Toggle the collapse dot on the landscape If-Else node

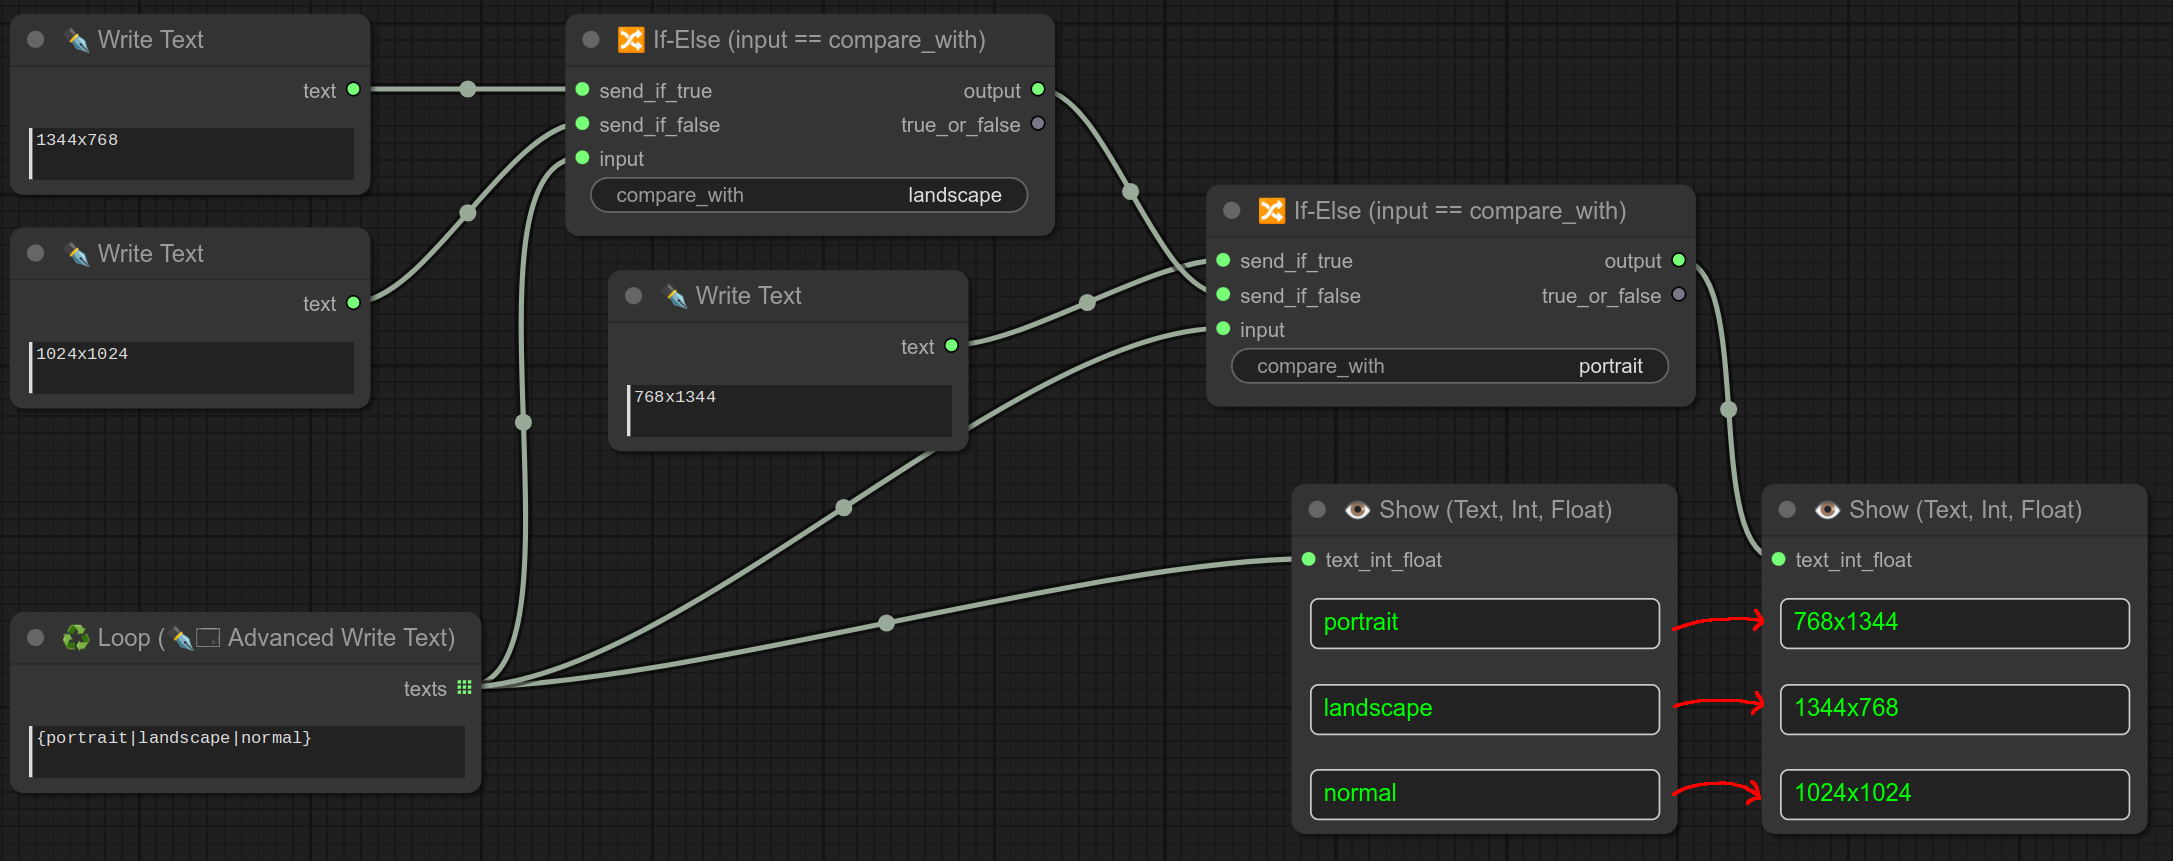pyautogui.click(x=591, y=40)
